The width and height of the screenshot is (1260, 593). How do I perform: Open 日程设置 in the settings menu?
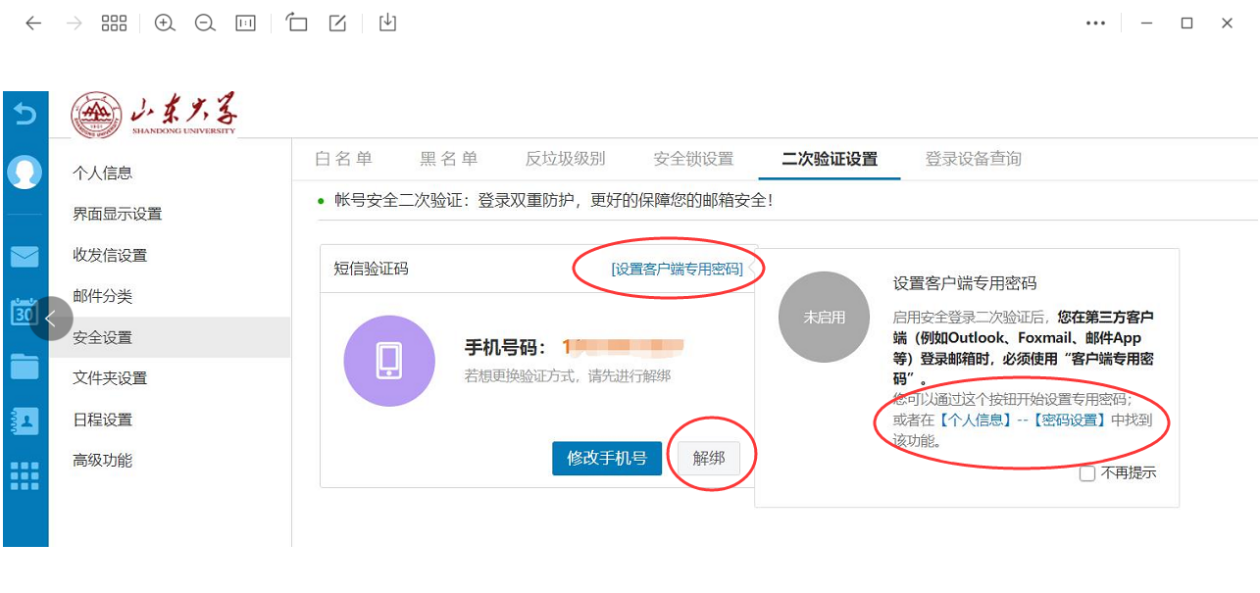point(102,419)
